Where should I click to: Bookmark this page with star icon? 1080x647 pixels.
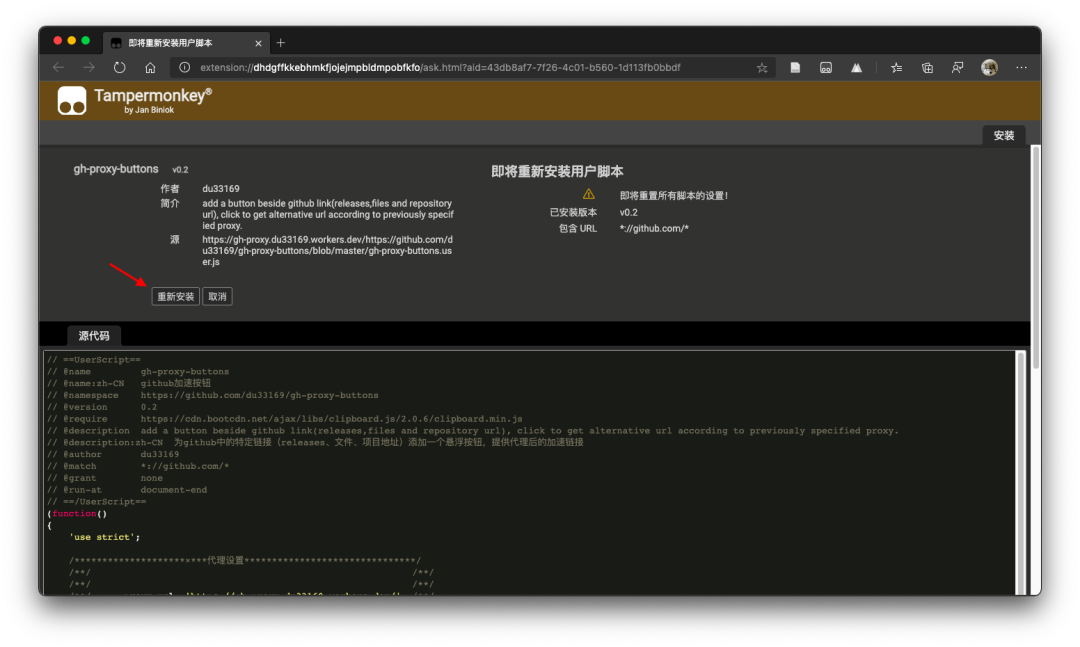[762, 68]
